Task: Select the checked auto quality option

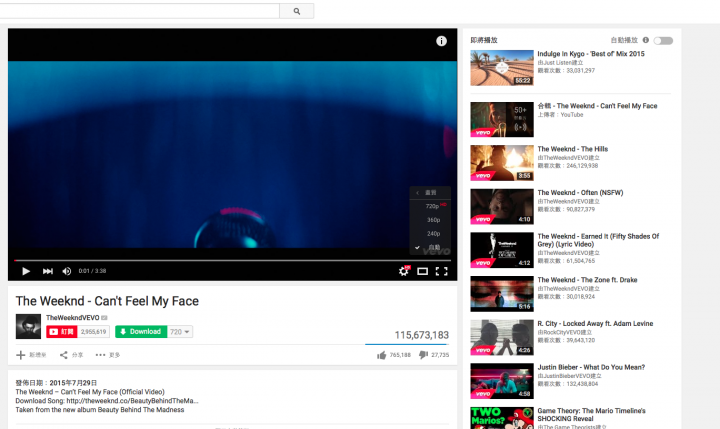Action: tap(430, 247)
